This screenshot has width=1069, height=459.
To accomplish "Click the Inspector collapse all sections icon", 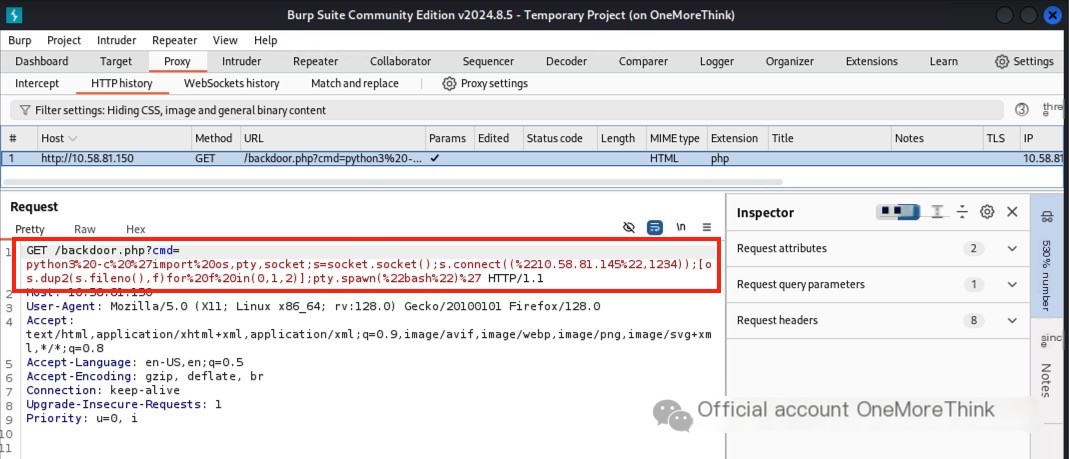I will pyautogui.click(x=962, y=212).
